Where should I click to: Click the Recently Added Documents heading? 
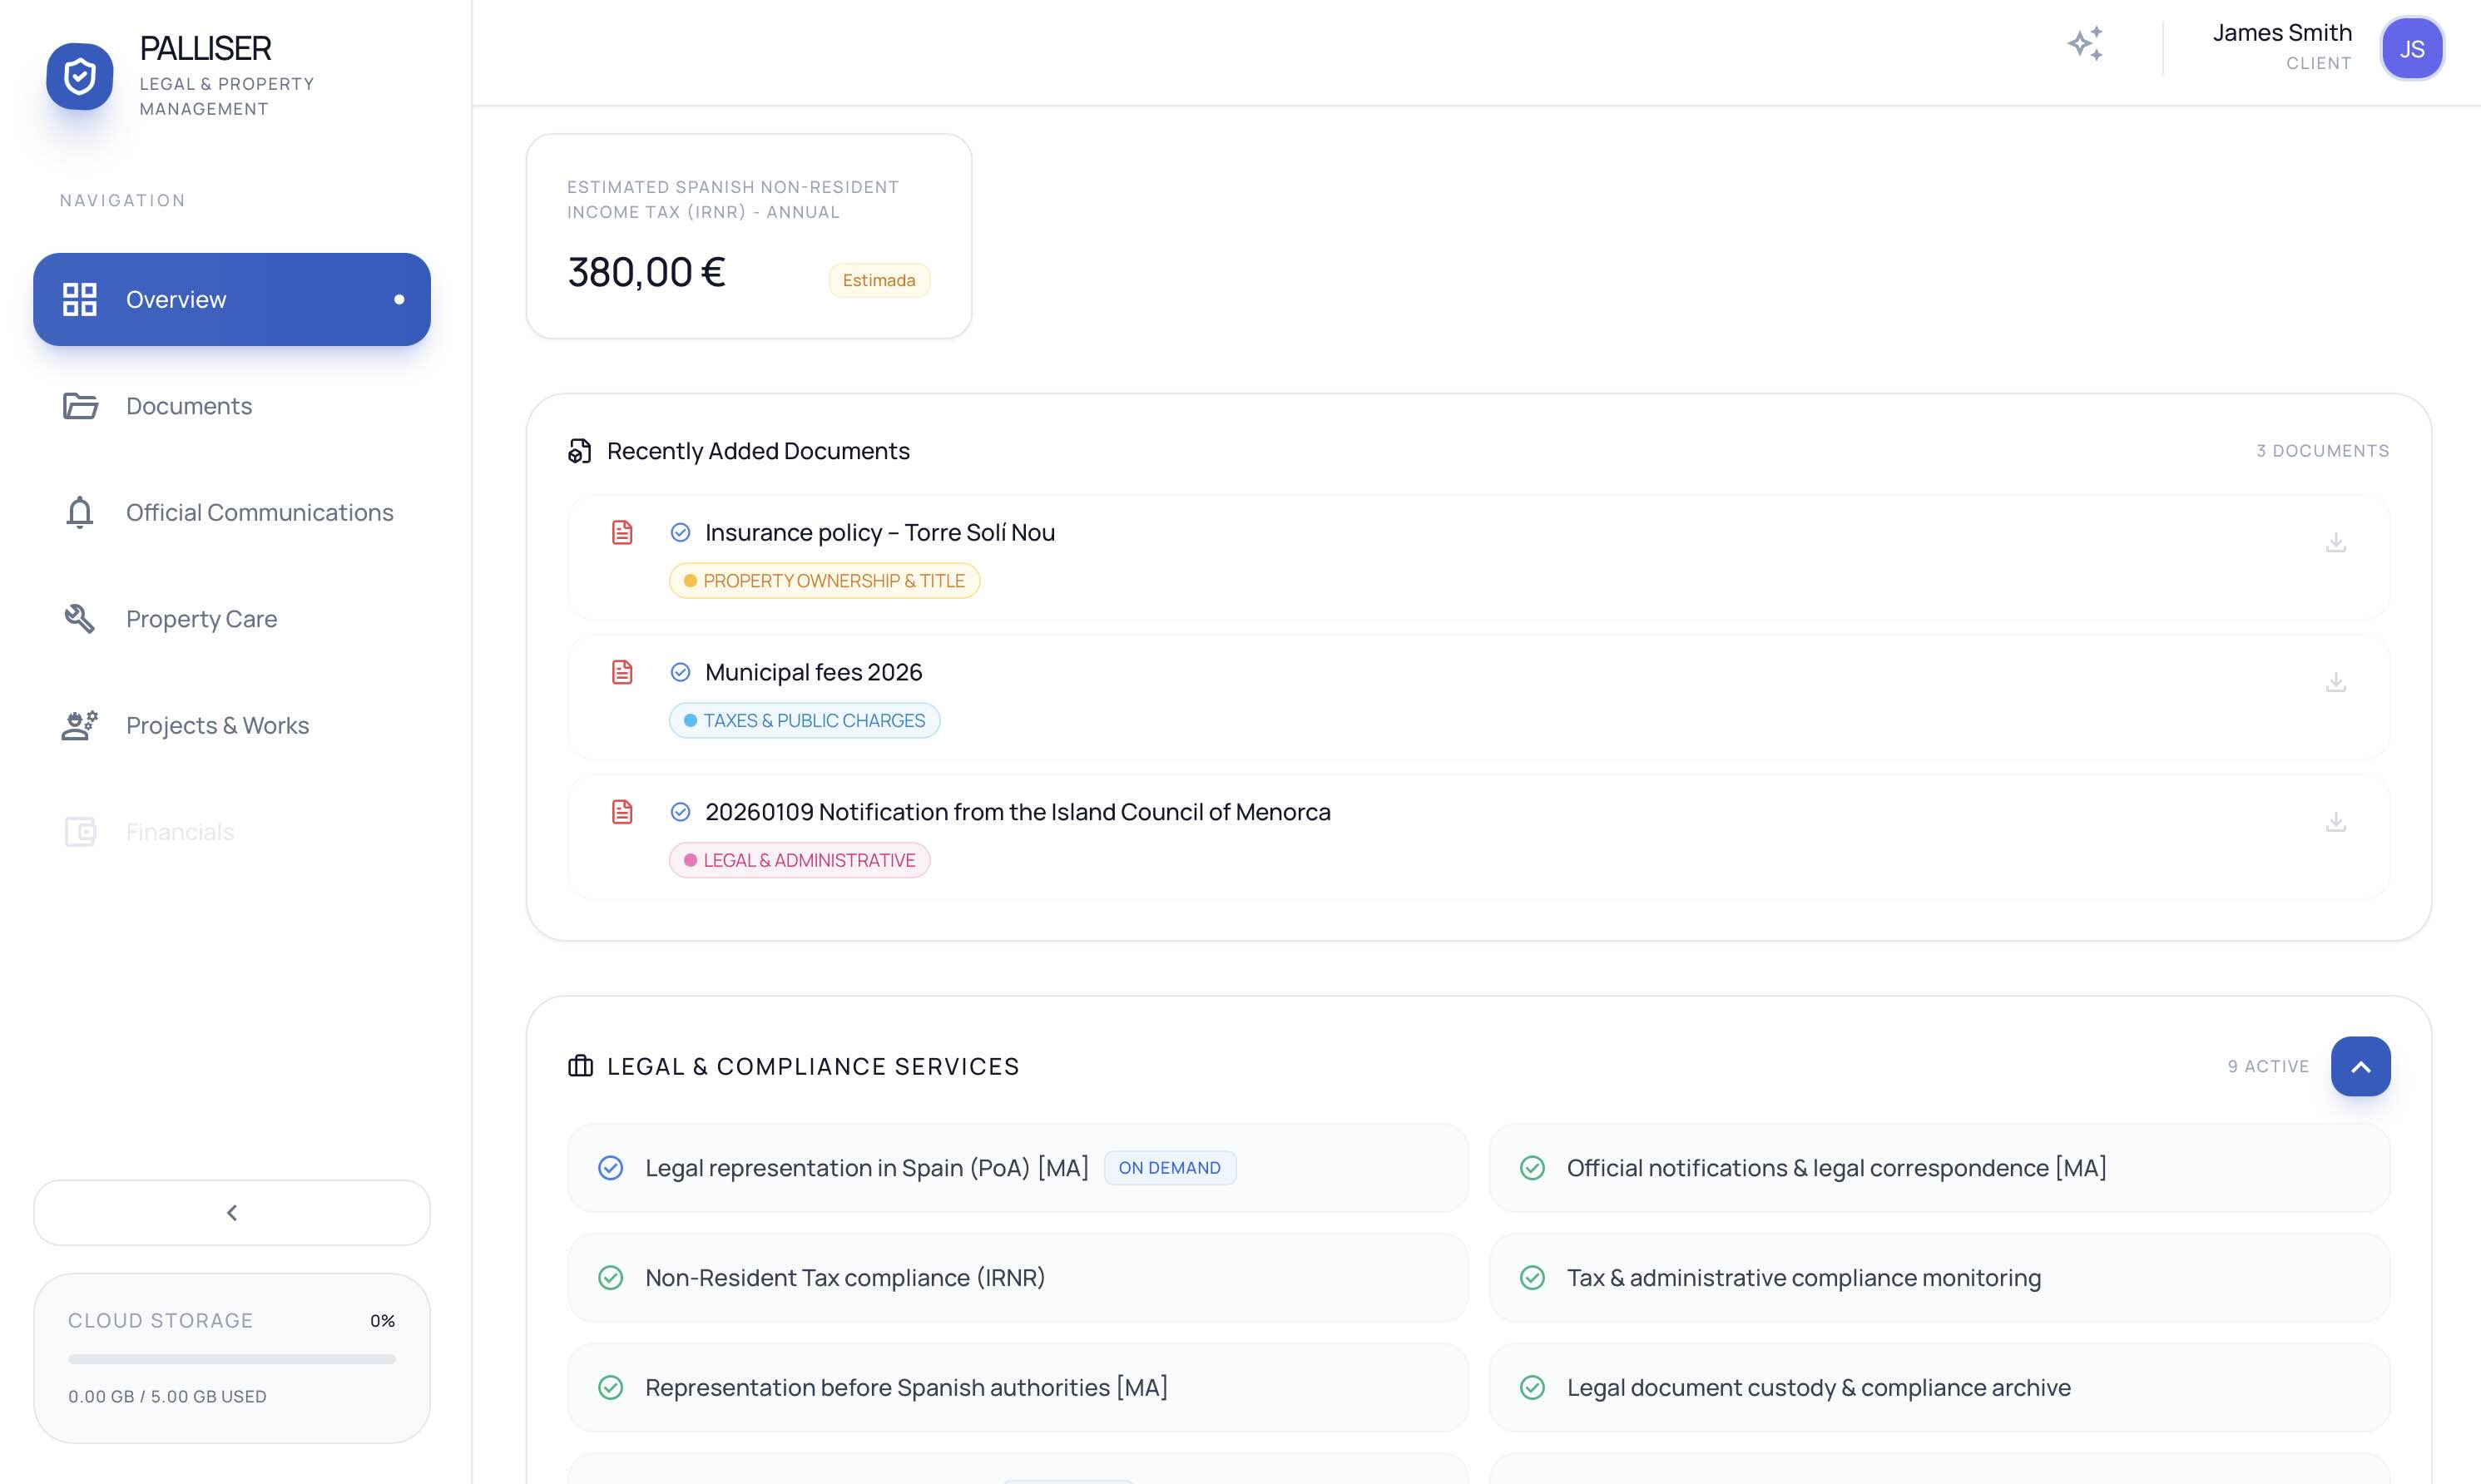(x=758, y=451)
